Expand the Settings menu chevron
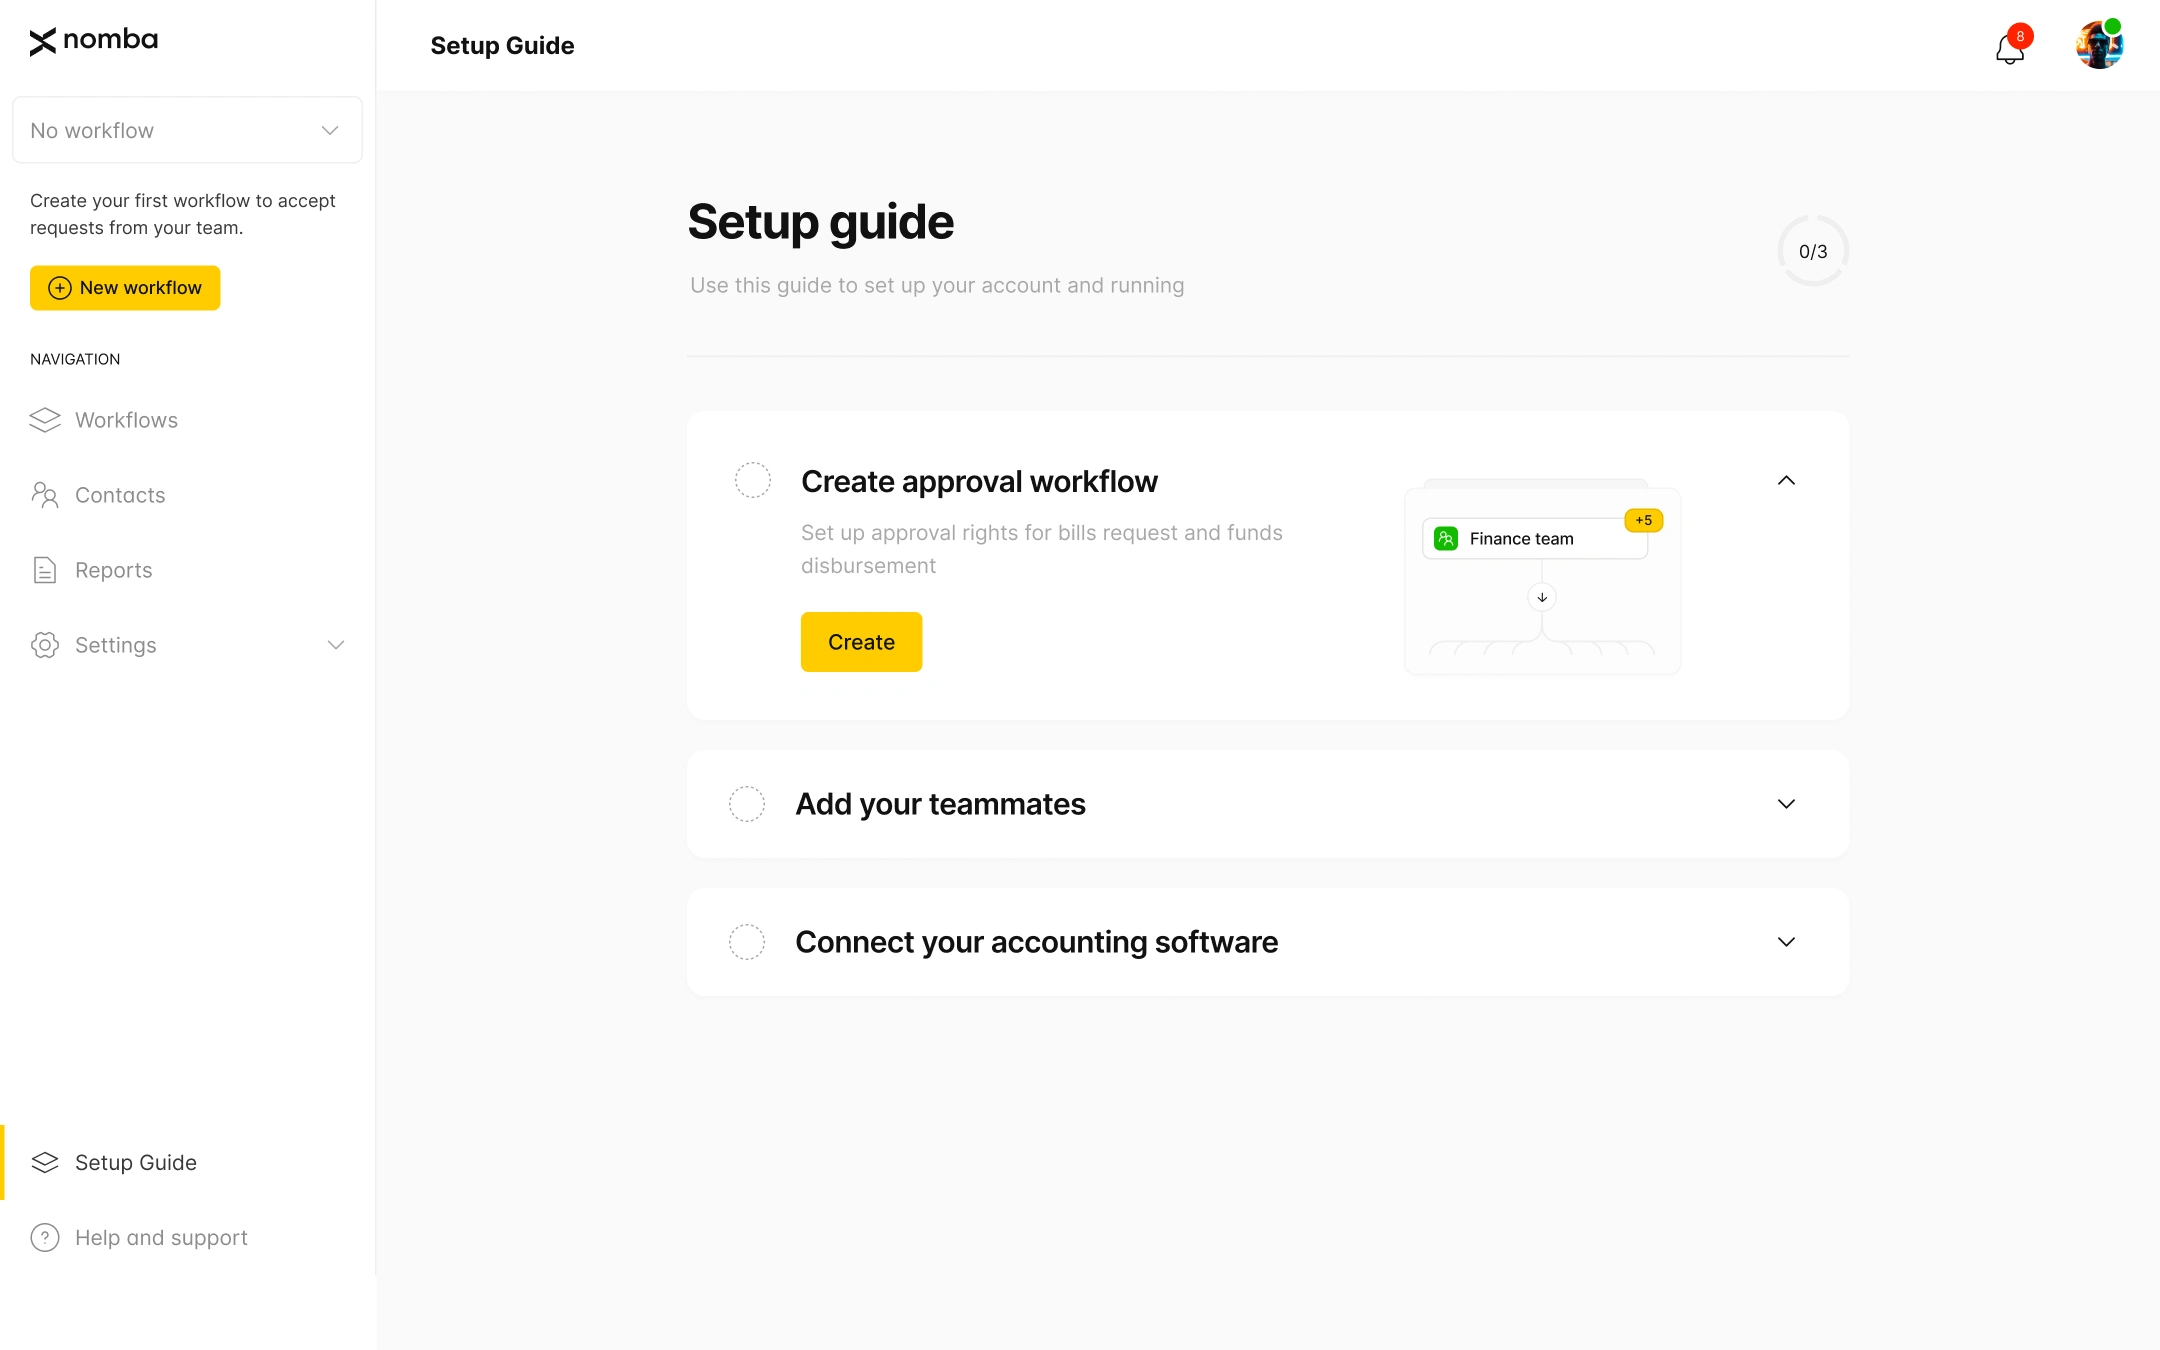Viewport: 2160px width, 1350px height. [337, 645]
